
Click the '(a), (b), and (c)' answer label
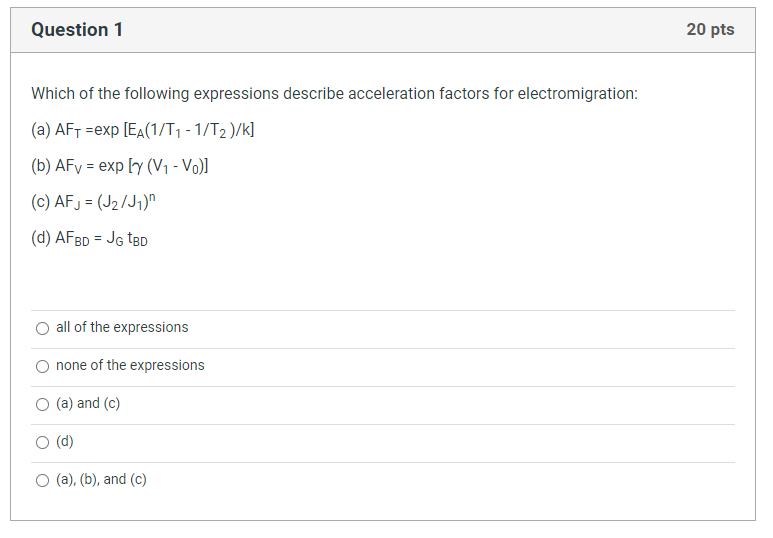point(101,479)
